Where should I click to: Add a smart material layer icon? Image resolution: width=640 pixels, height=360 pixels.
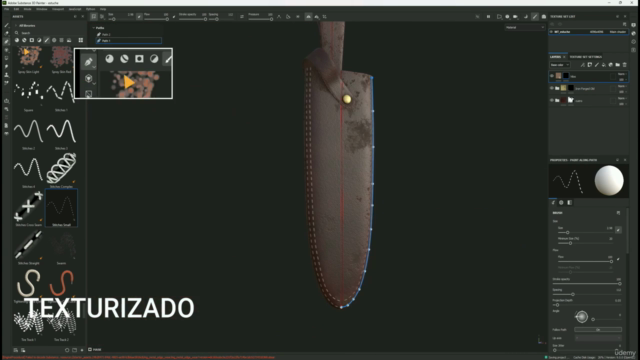pos(611,65)
